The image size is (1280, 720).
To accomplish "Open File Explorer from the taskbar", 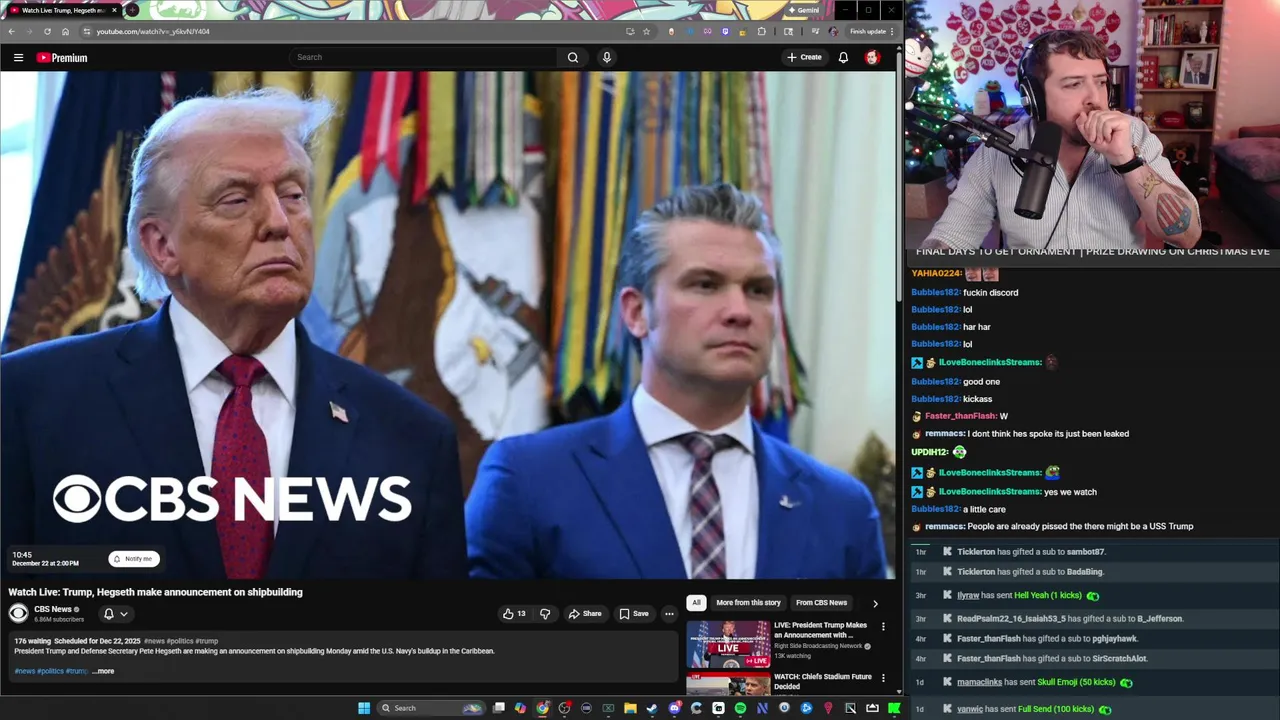I will 630,708.
